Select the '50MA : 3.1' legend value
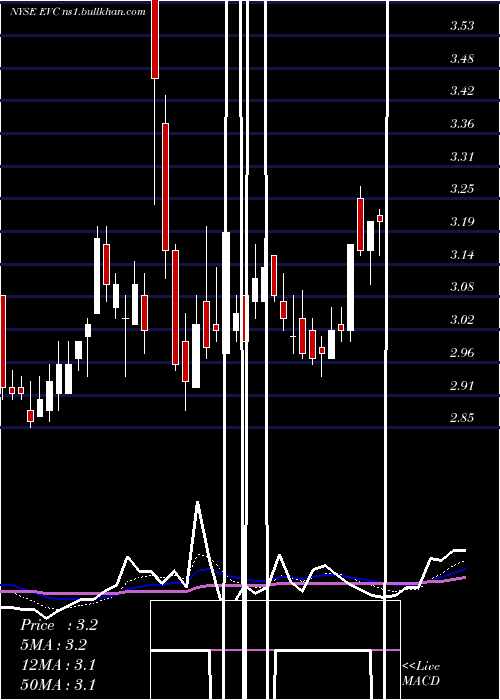Screen dimensions: 500x700 (x=58, y=684)
